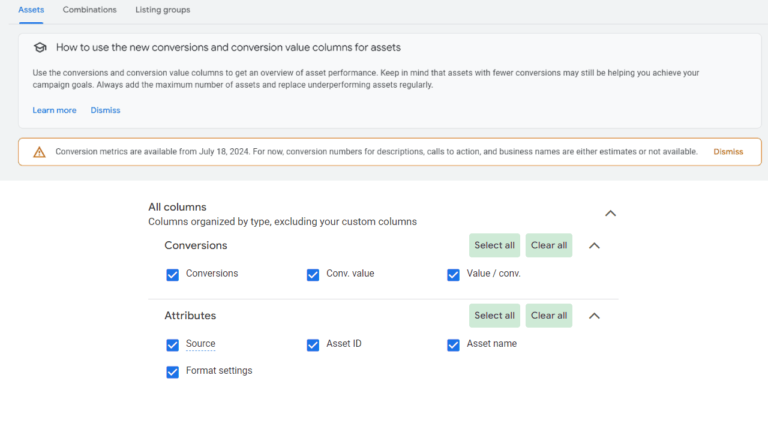The image size is (768, 432).
Task: Open the Combinations tab
Action: (x=90, y=10)
